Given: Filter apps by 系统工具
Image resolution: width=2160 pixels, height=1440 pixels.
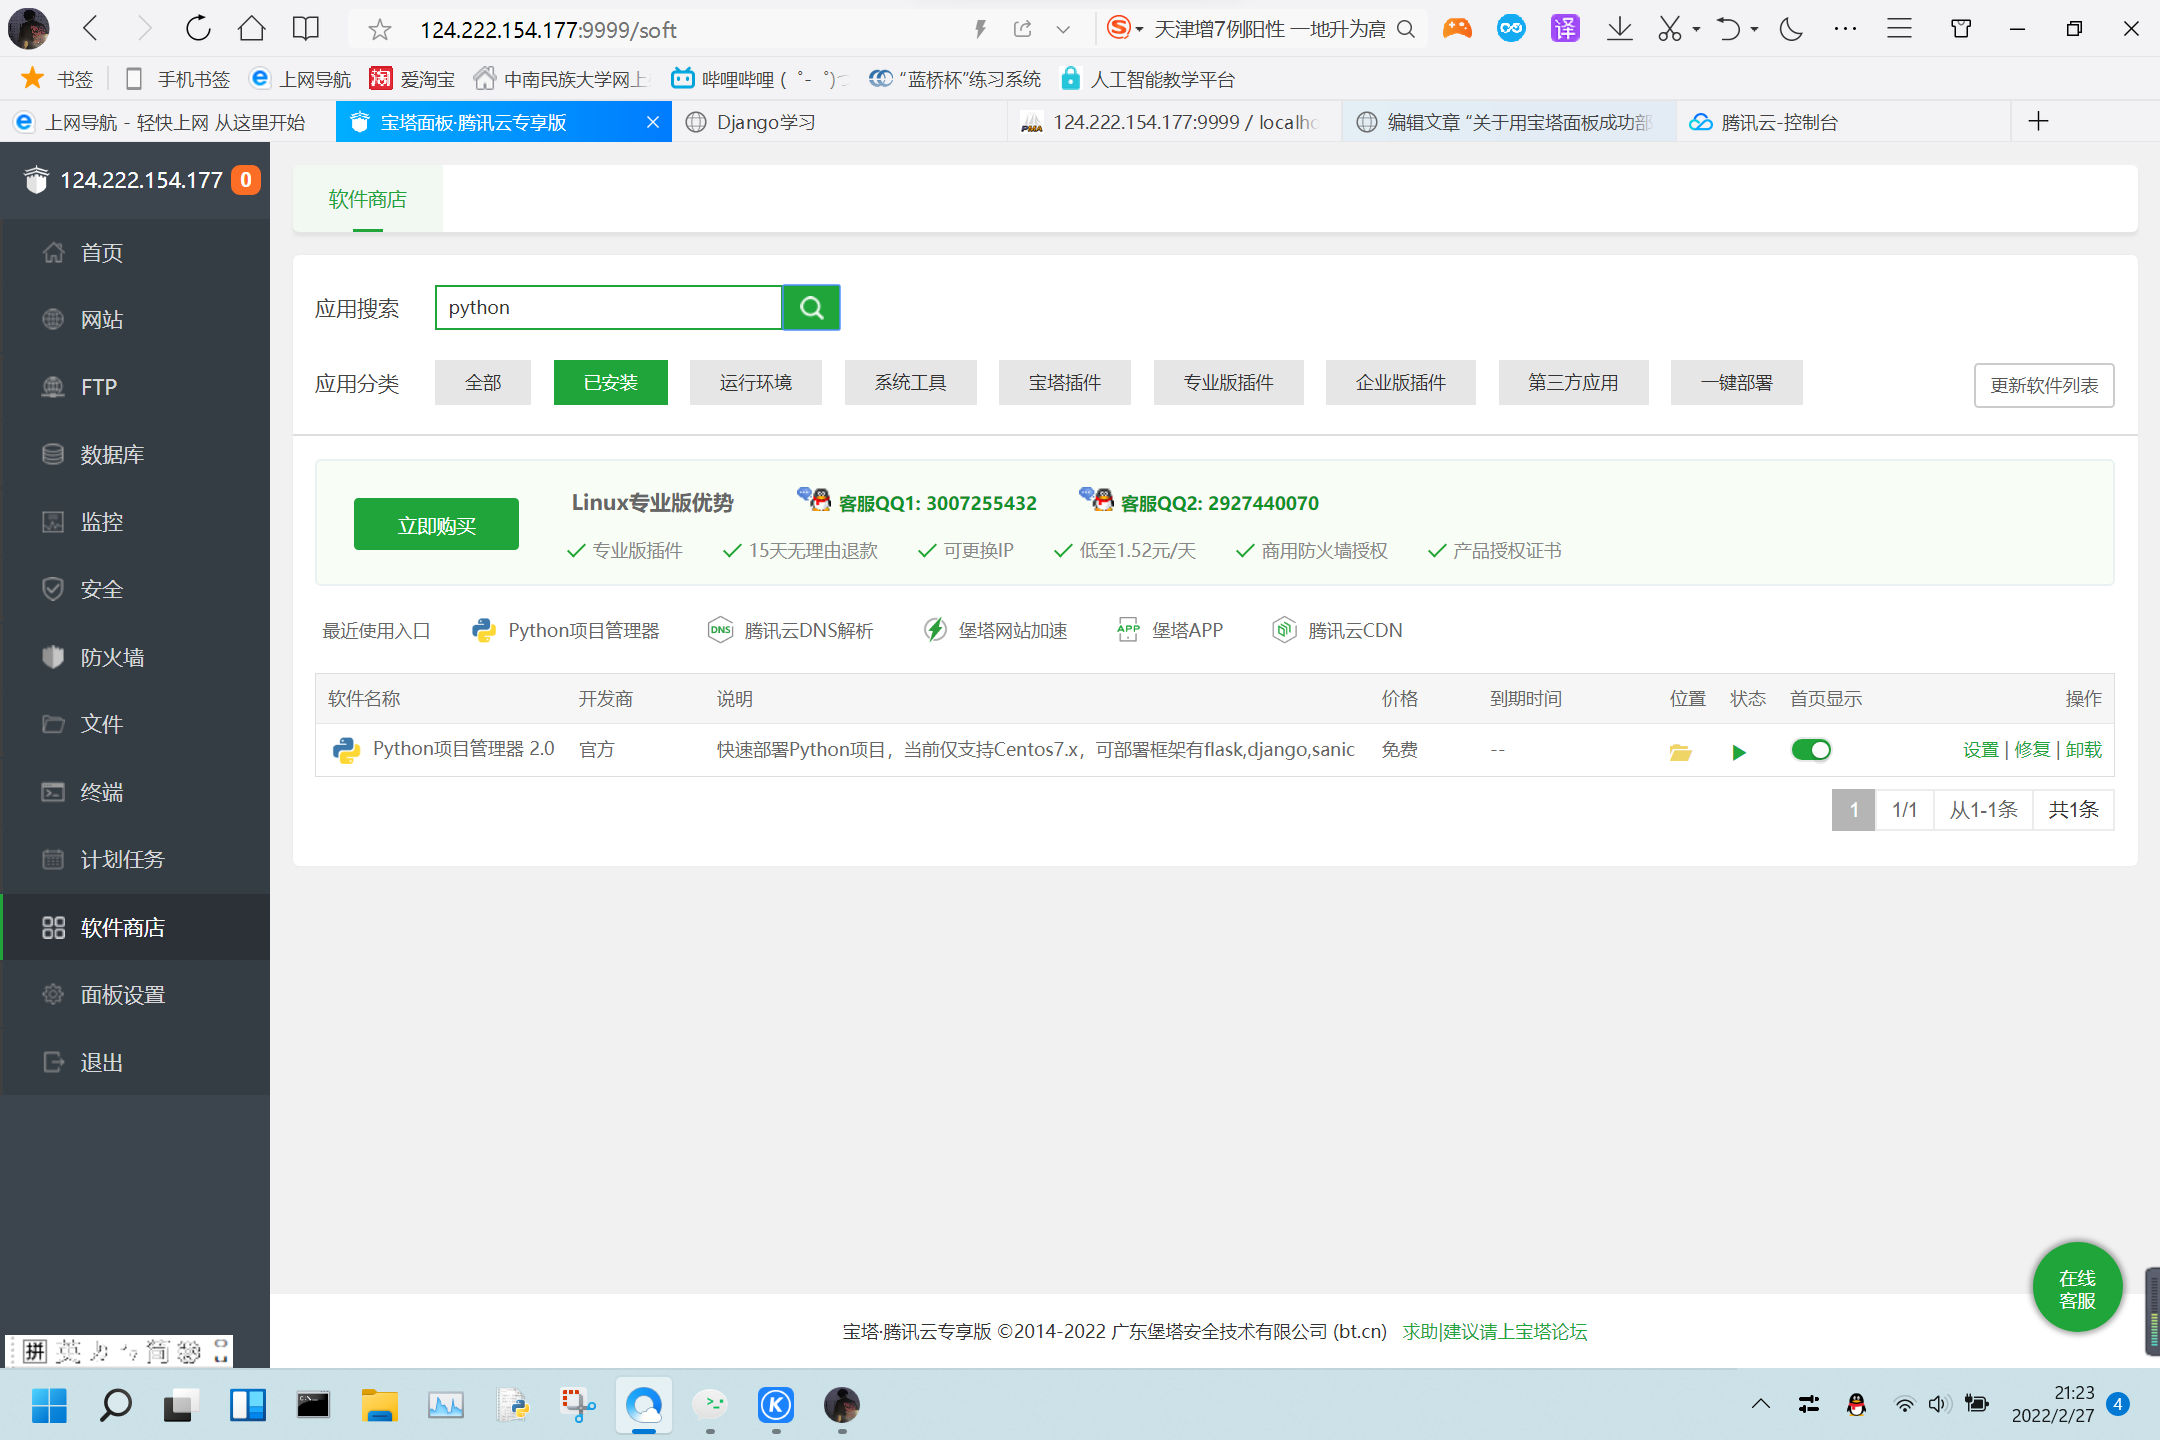Looking at the screenshot, I should (911, 383).
